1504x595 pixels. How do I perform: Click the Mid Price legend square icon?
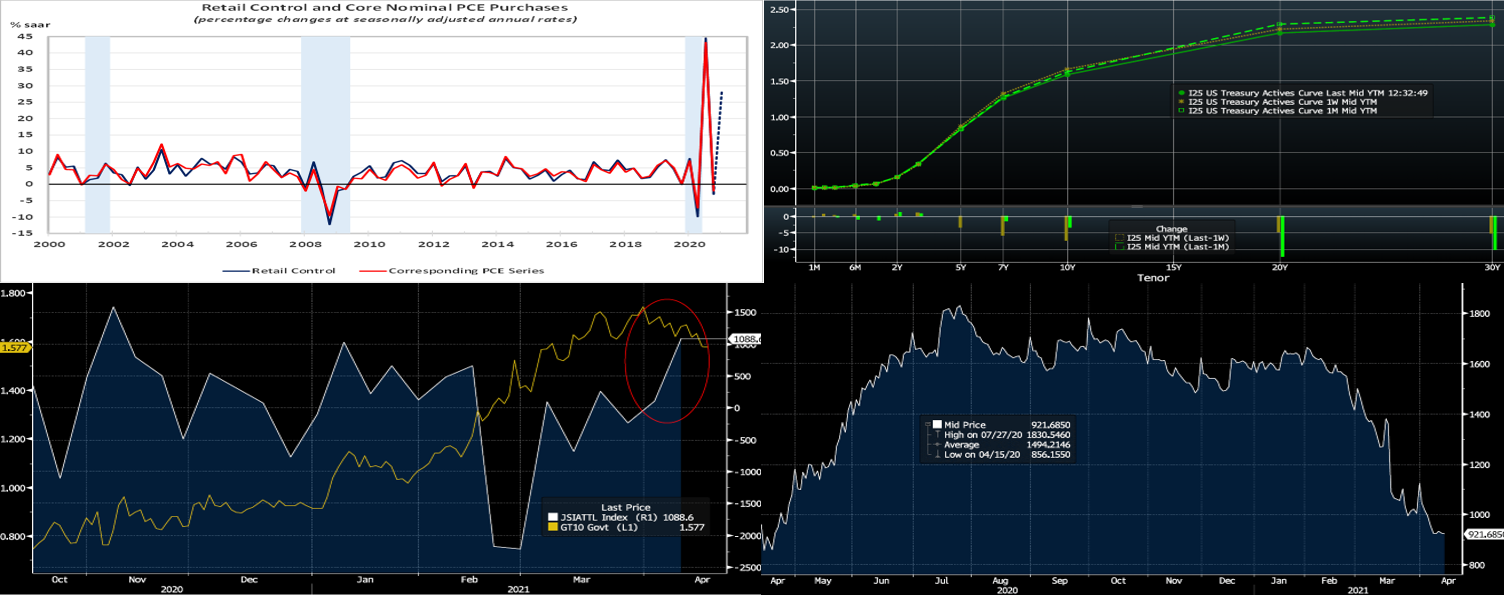[937, 424]
